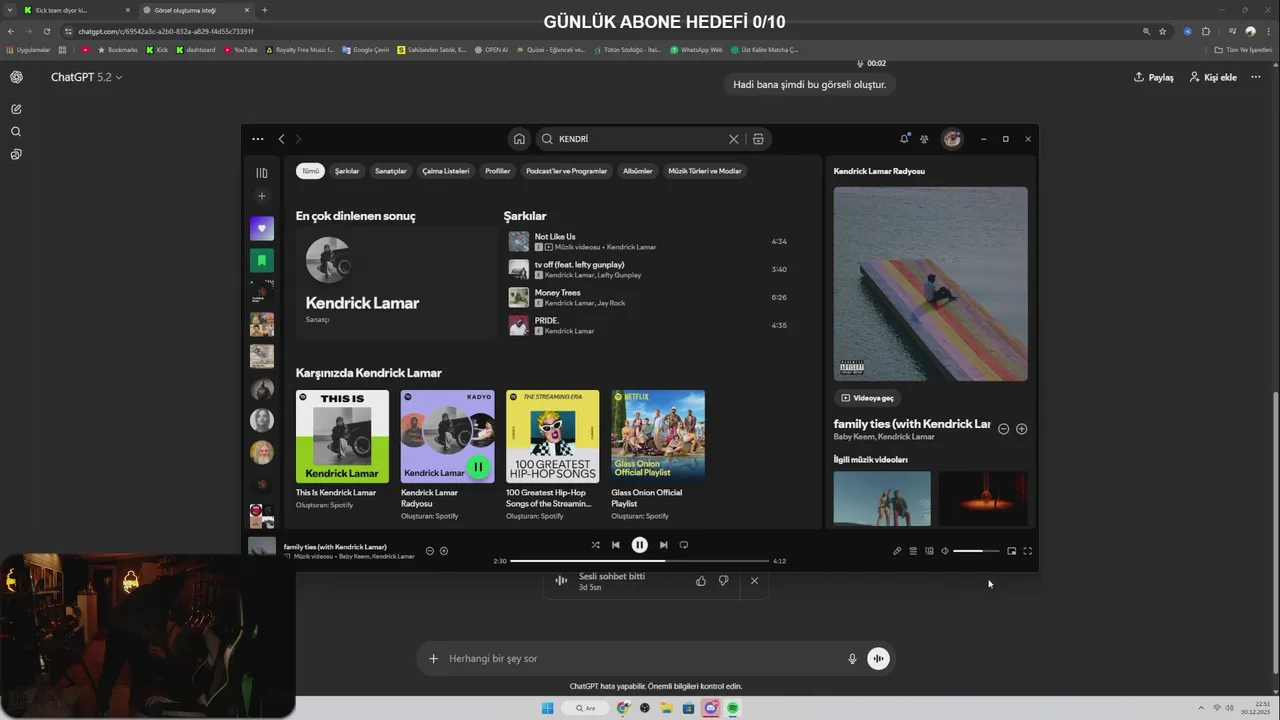
Task: Start ChatGPT voice mode round button
Action: point(878,658)
